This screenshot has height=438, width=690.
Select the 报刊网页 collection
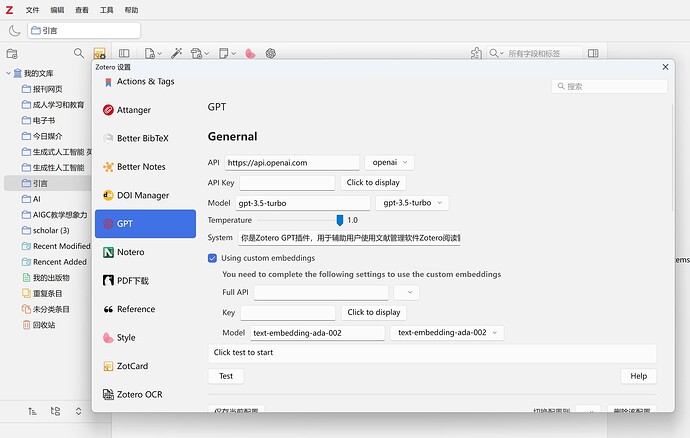(48, 89)
